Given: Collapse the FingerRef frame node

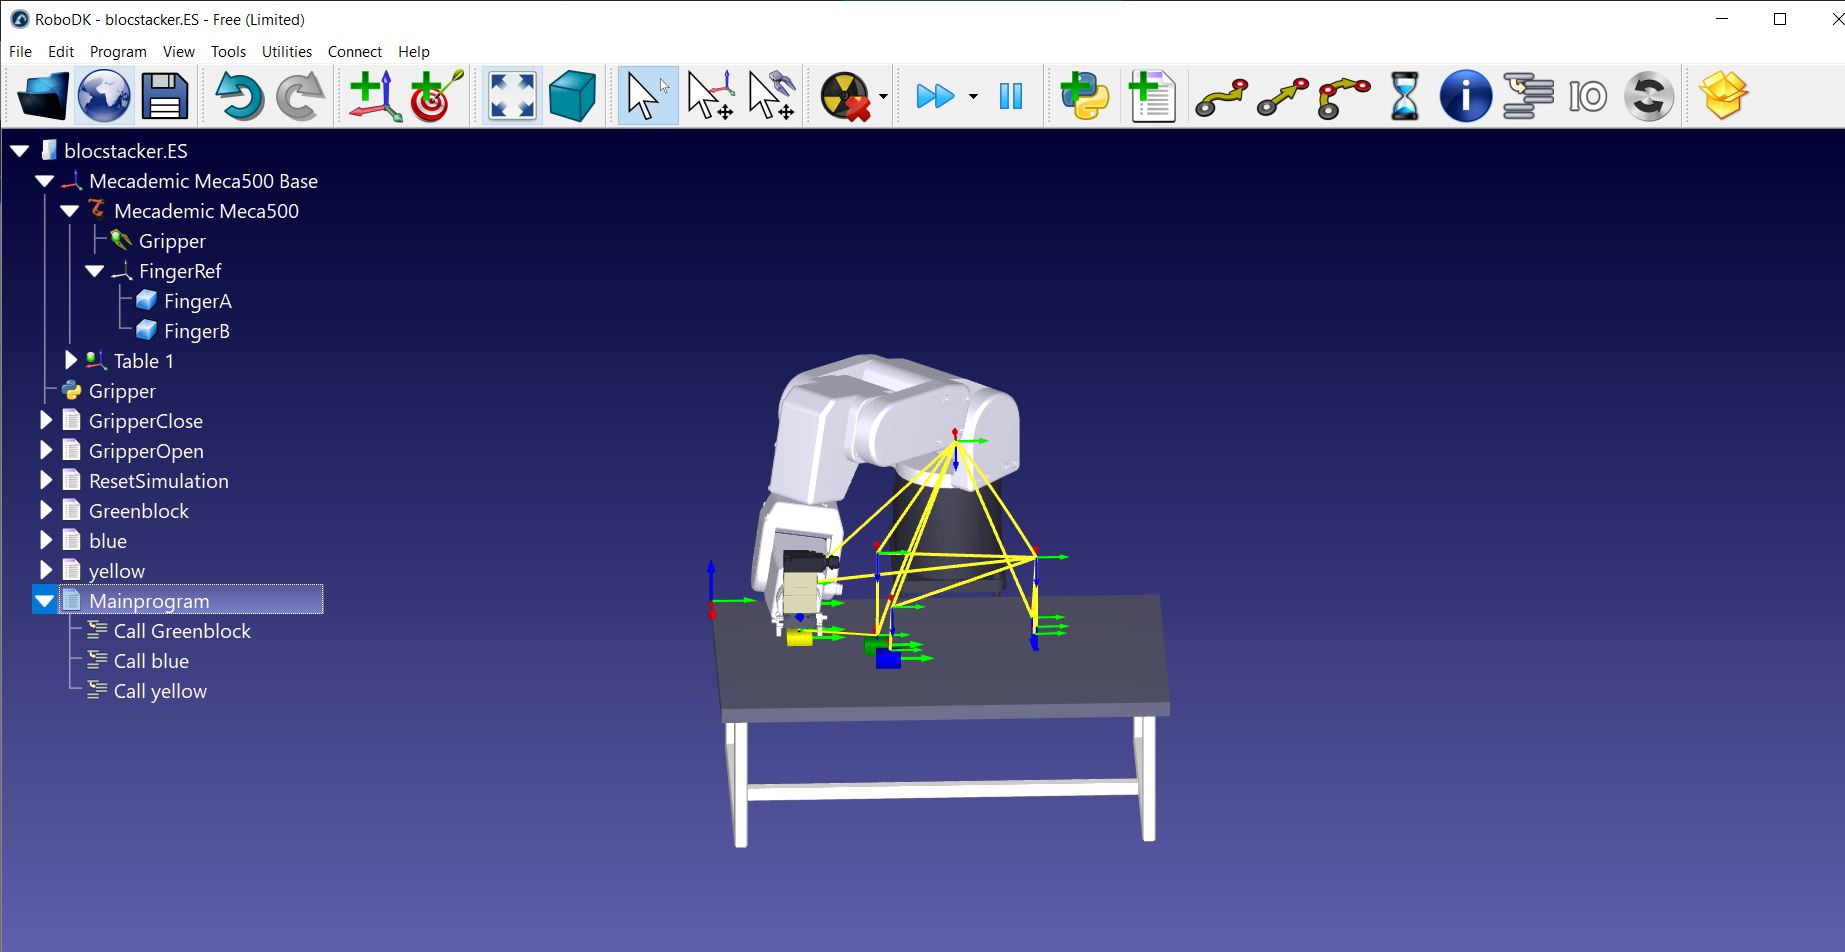Looking at the screenshot, I should (x=95, y=271).
